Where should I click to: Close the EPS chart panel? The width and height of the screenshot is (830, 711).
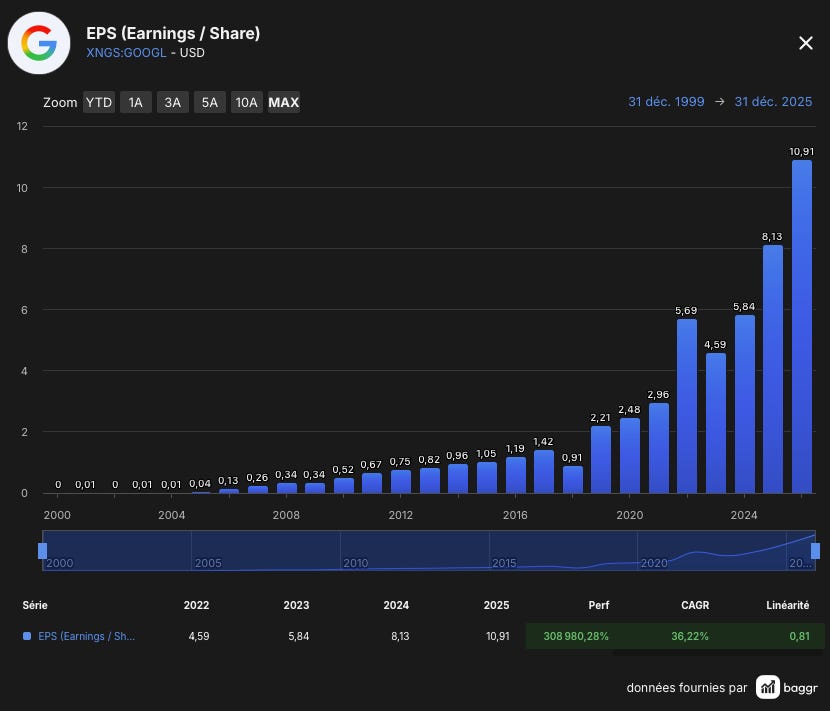pos(806,43)
